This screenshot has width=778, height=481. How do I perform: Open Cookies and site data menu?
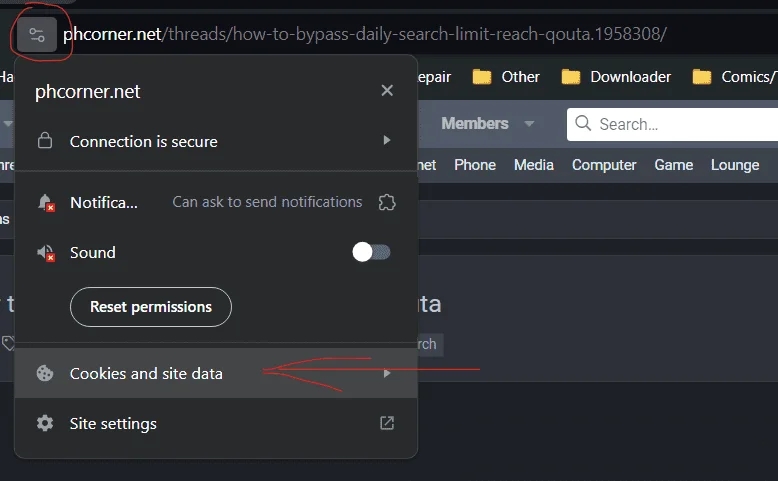click(216, 373)
